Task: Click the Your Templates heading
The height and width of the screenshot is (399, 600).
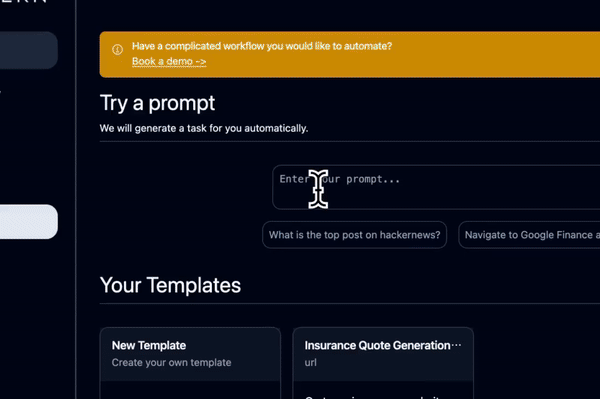Action: point(170,285)
